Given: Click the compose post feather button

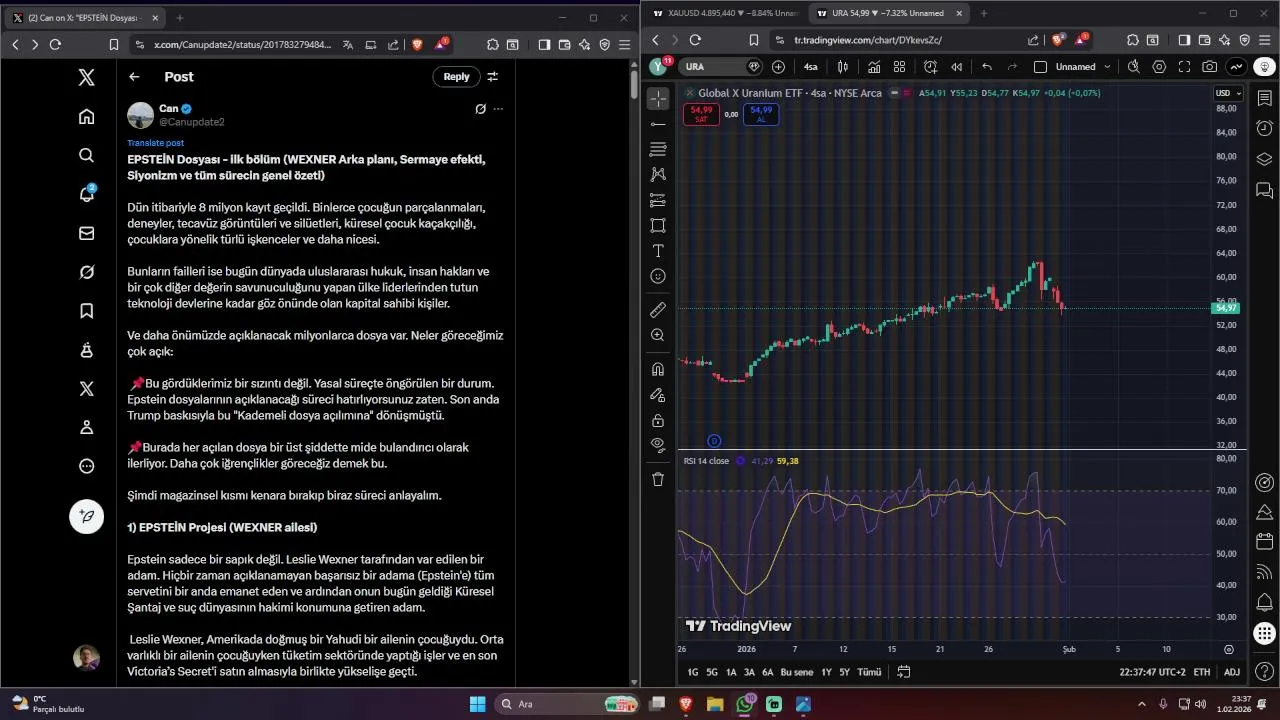Looking at the screenshot, I should (87, 516).
